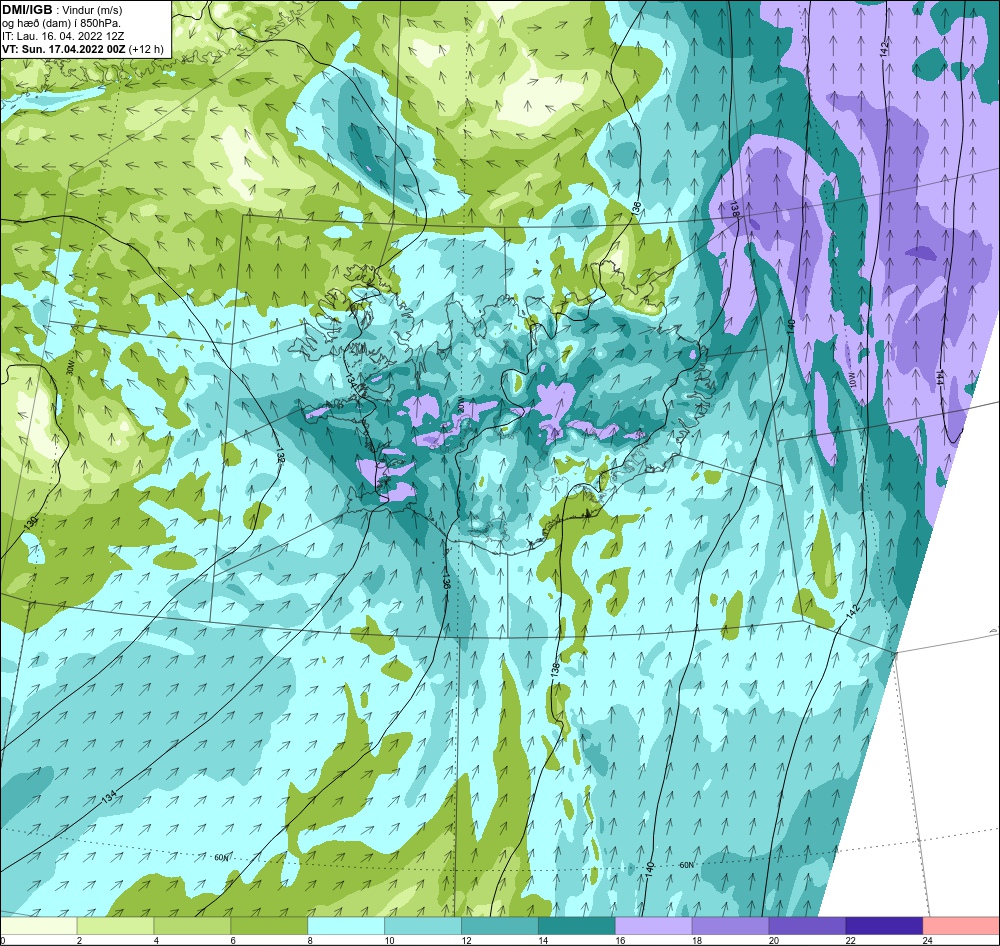
Task: Select the 20–22 m/s violet legend swatch
Action: [807, 926]
